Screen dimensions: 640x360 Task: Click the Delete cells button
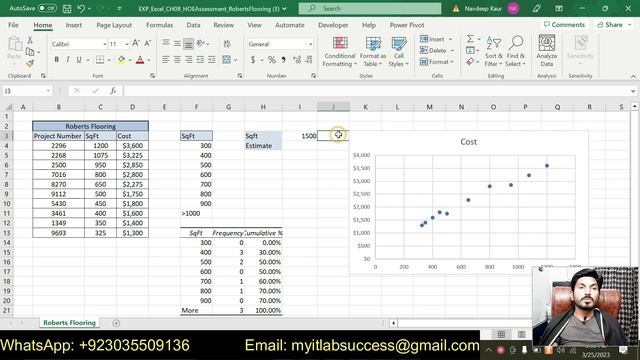[433, 51]
